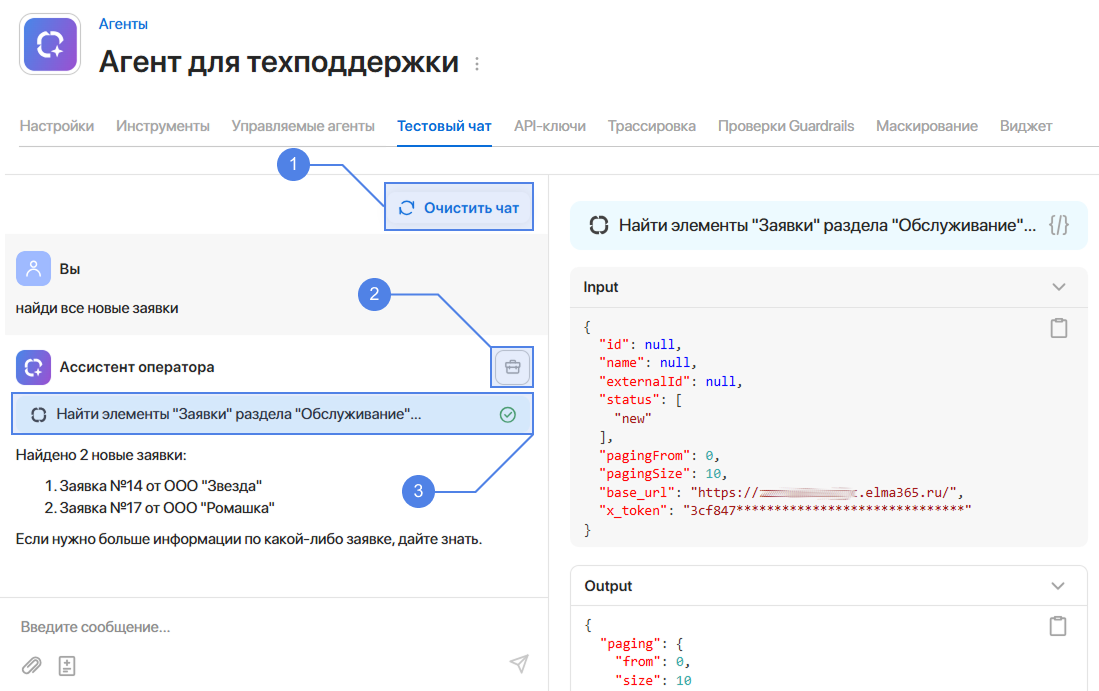Open the Настройки tab
1099x691 pixels.
(57, 126)
